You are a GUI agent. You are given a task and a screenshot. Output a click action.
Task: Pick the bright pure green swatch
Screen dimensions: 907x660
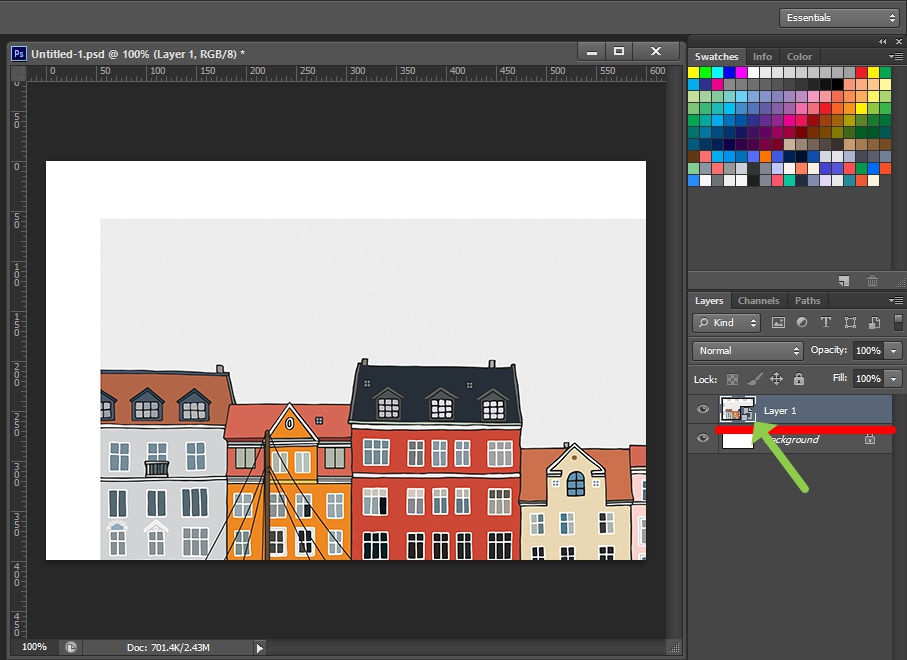(x=705, y=72)
